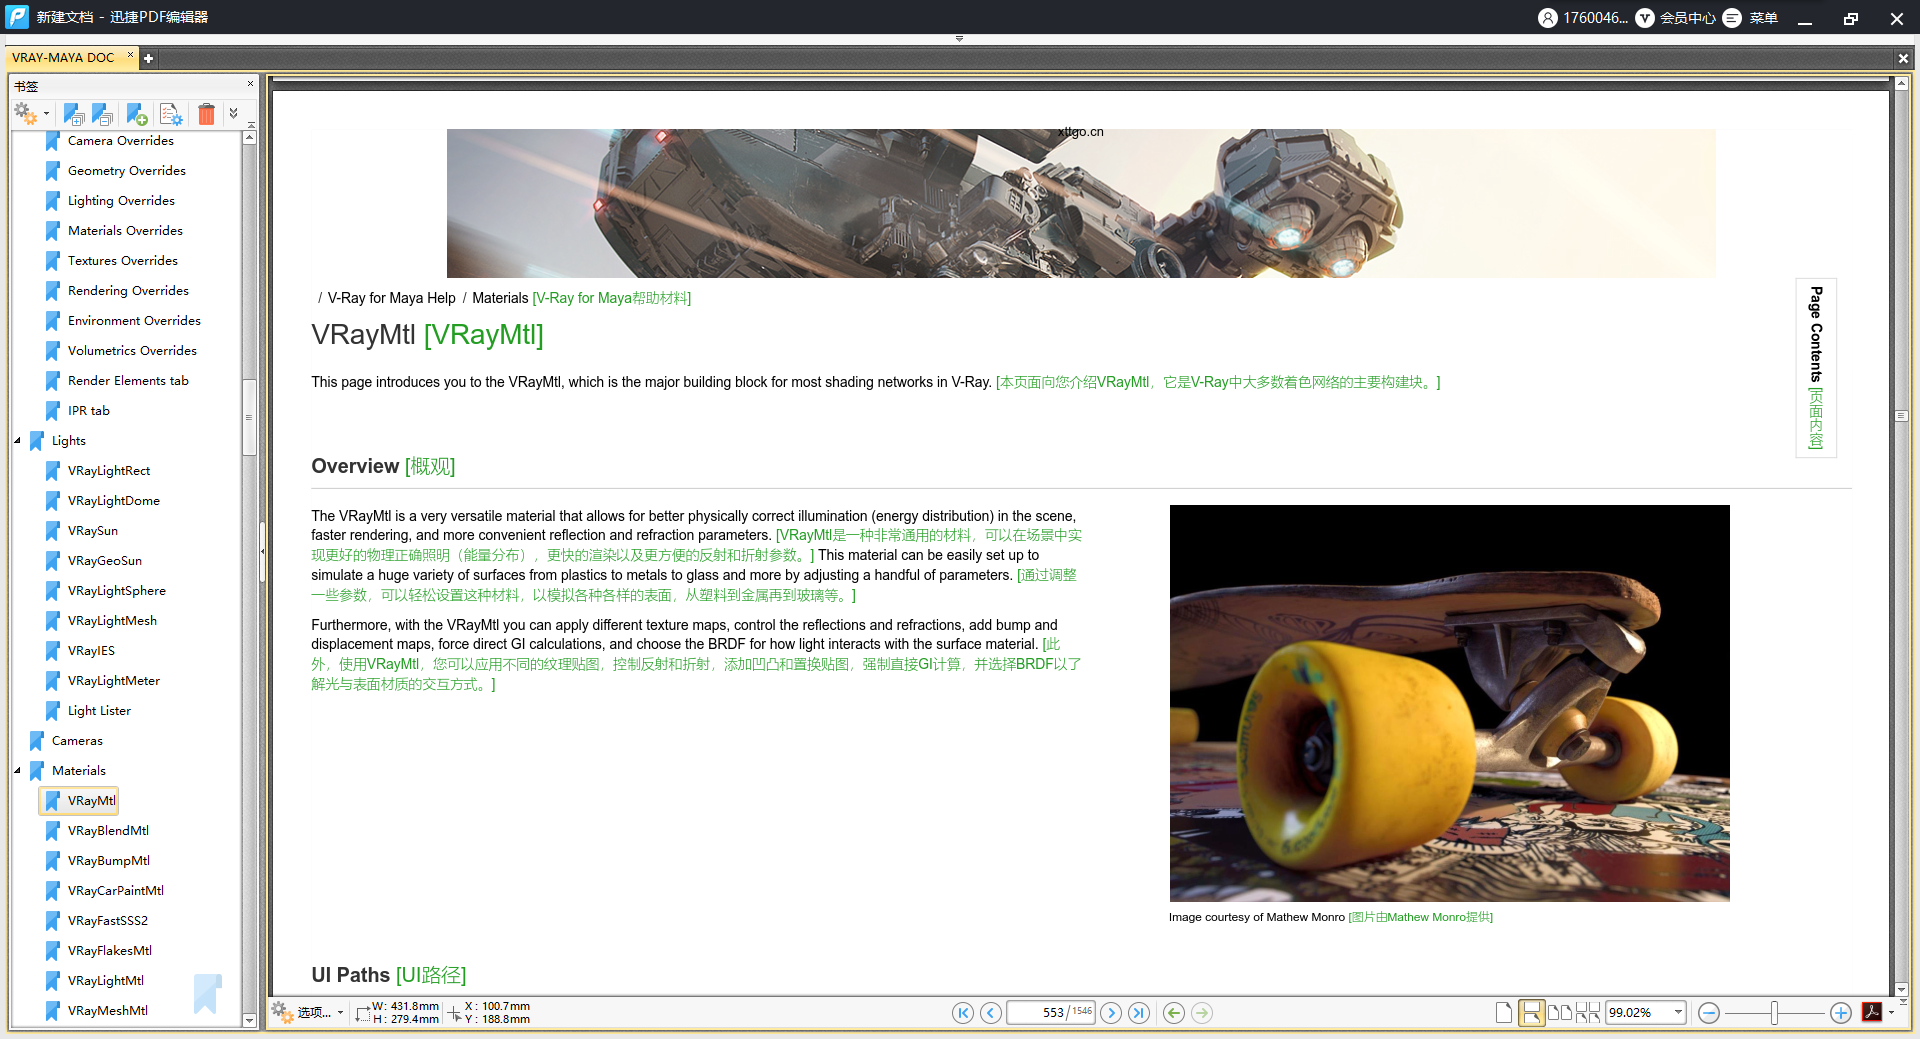Open the 菜单 main menu
This screenshot has height=1039, width=1920.
pyautogui.click(x=1750, y=18)
